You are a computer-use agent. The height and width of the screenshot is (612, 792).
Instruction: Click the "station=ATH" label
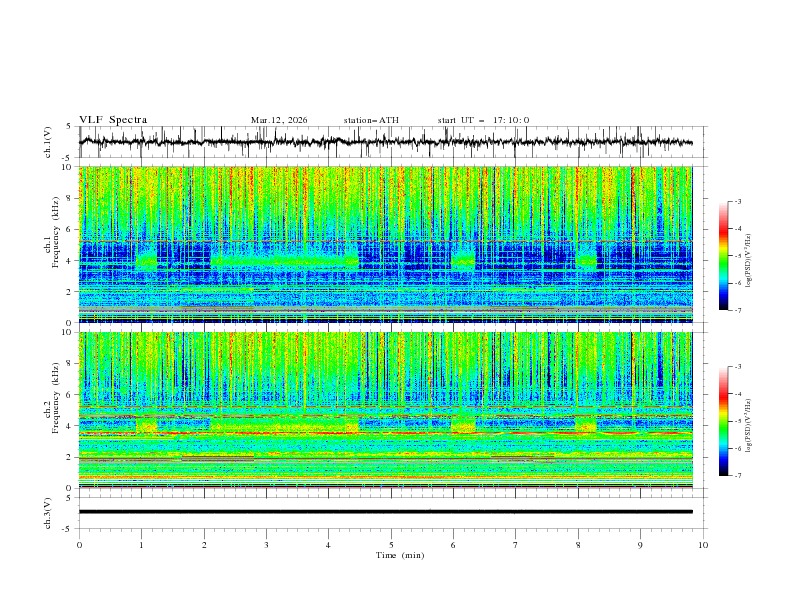[x=371, y=120]
